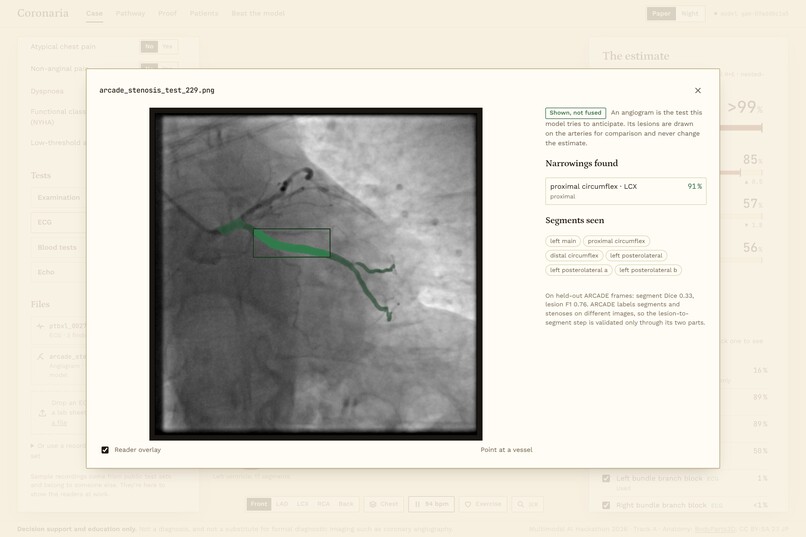Viewport: 806px width, 537px height.
Task: Select the Back heart view
Action: pyautogui.click(x=346, y=504)
